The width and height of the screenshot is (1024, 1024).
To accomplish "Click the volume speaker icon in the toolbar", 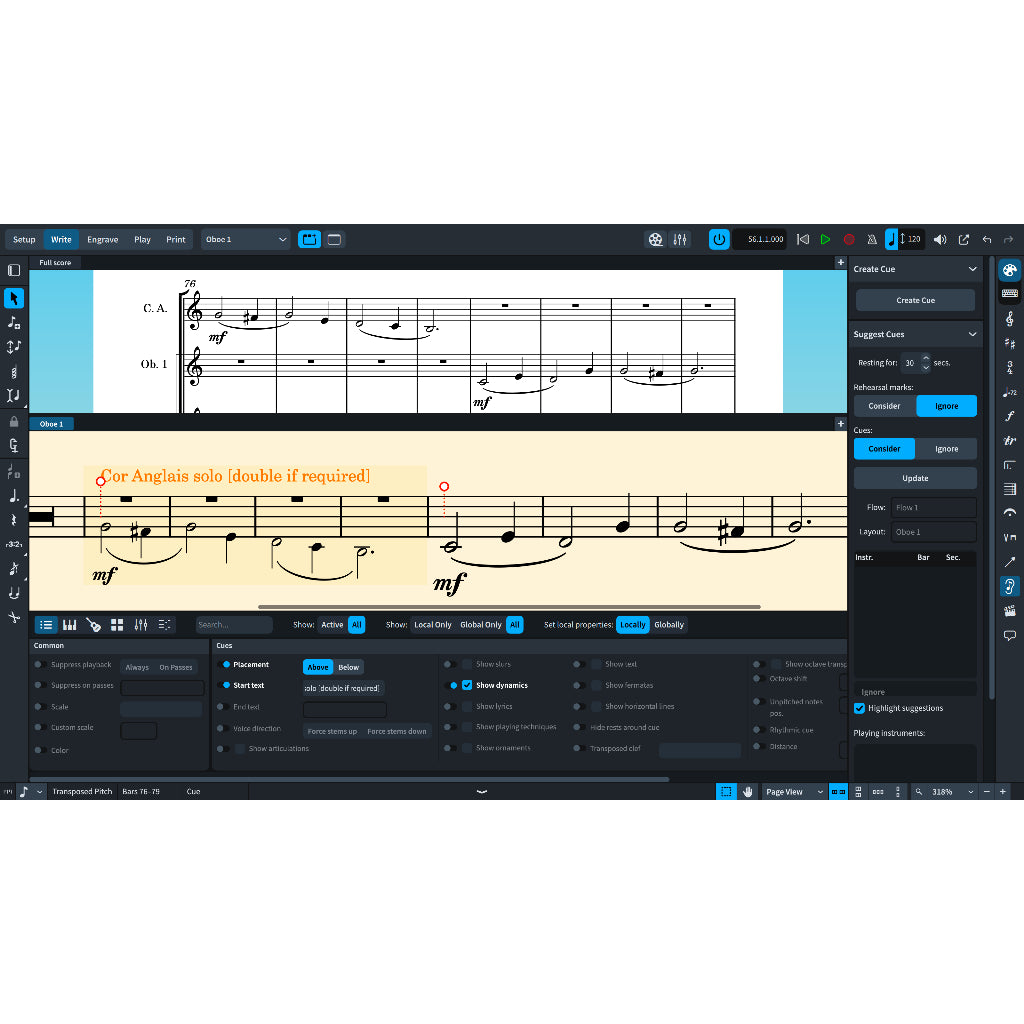I will click(940, 239).
